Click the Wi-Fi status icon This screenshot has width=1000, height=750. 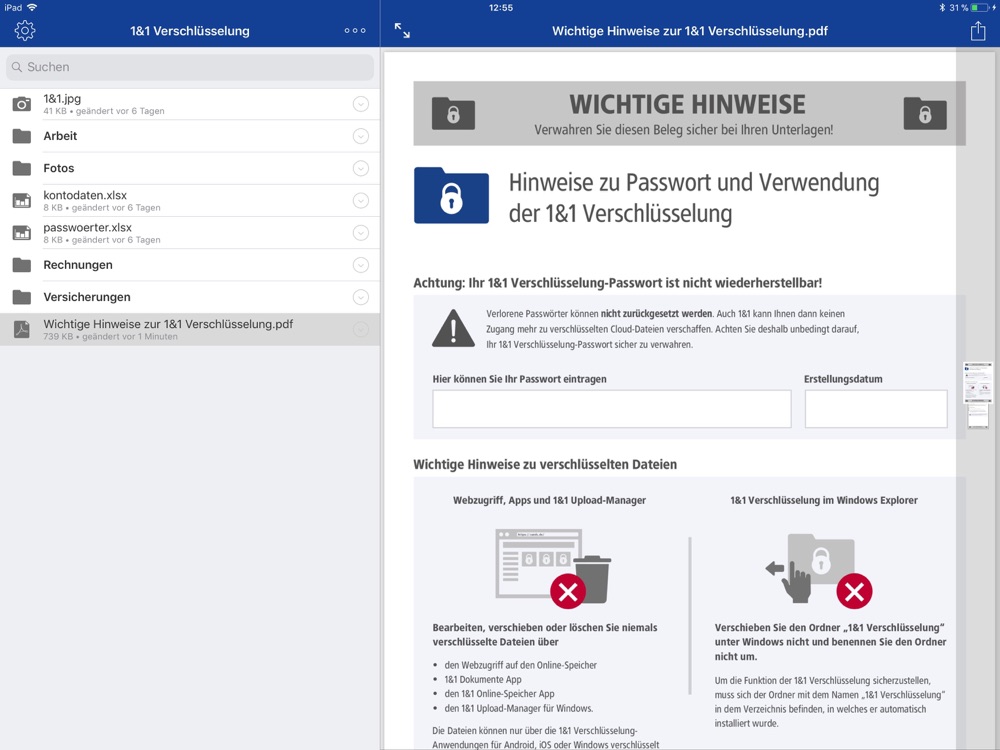pyautogui.click(x=32, y=8)
